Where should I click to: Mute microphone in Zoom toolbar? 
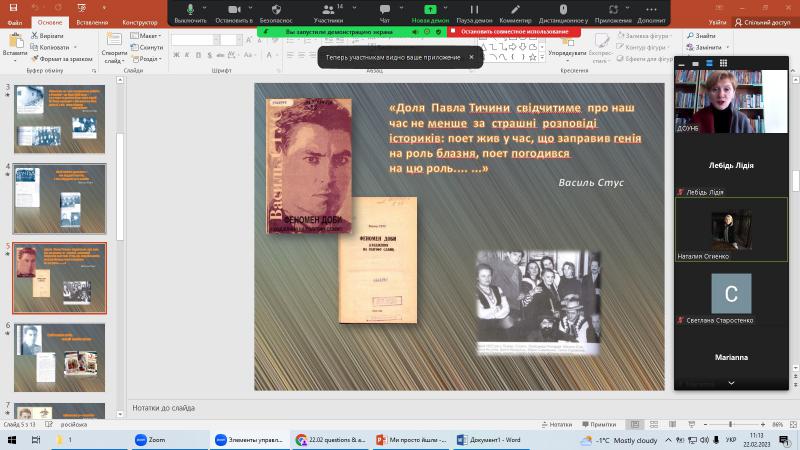[x=190, y=10]
